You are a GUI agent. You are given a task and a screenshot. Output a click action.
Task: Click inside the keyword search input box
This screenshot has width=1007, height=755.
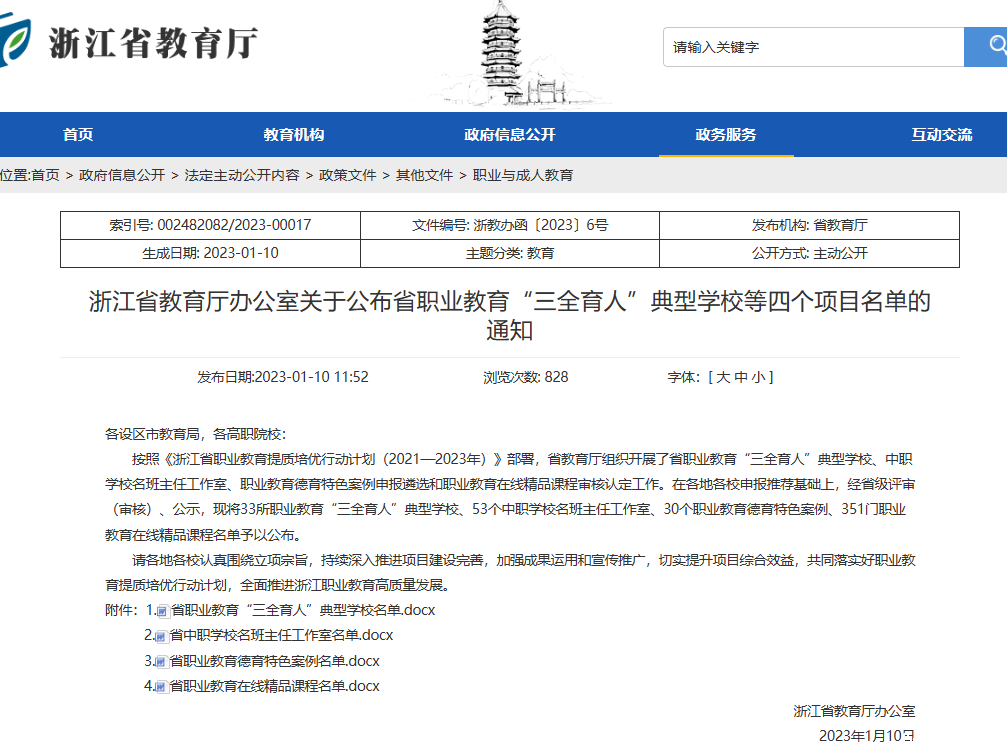[x=810, y=46]
